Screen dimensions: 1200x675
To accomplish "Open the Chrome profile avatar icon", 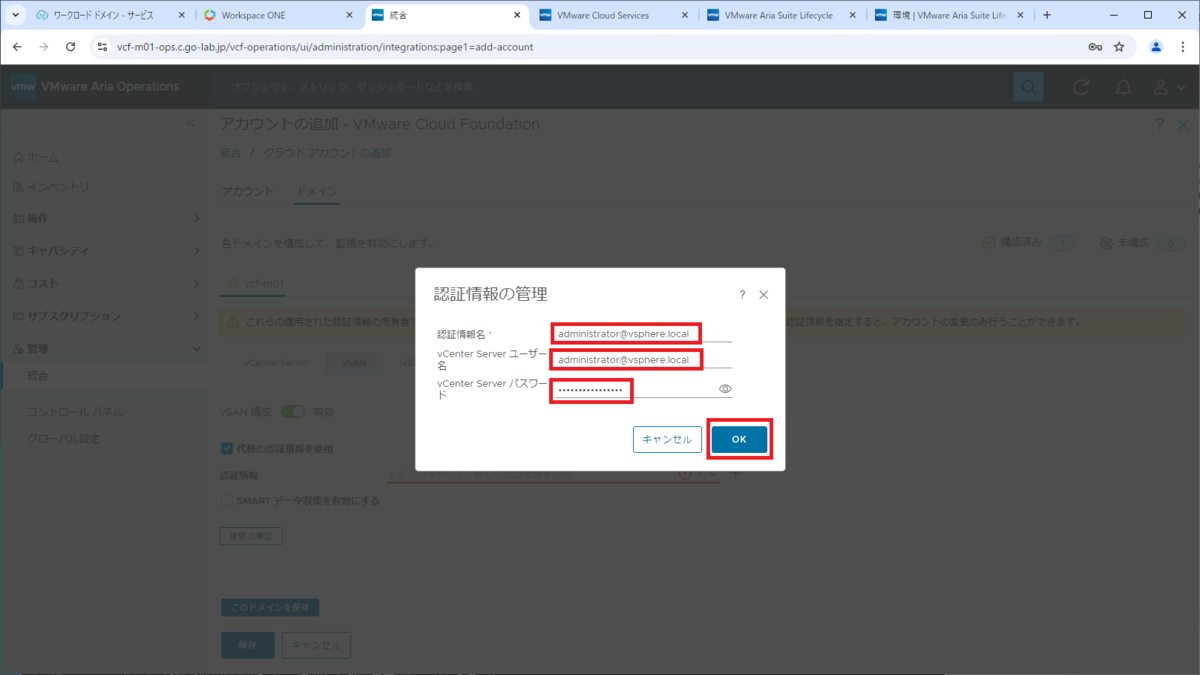I will [1156, 47].
